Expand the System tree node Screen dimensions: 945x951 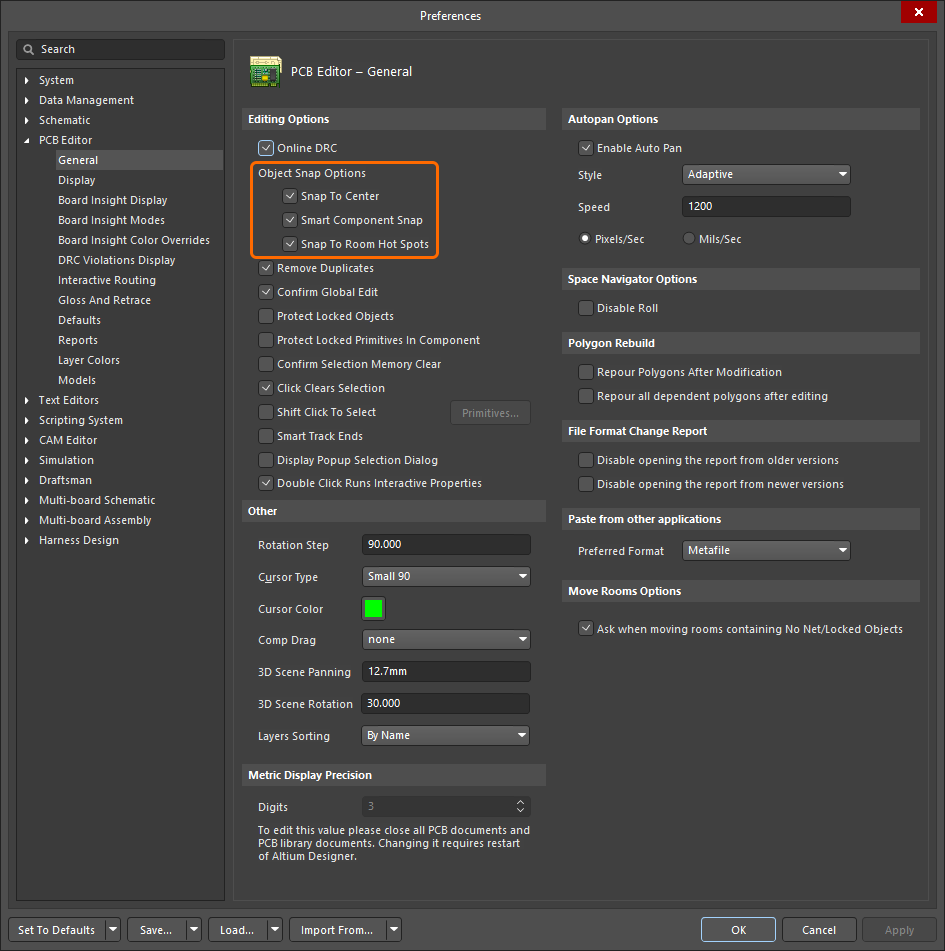[27, 80]
